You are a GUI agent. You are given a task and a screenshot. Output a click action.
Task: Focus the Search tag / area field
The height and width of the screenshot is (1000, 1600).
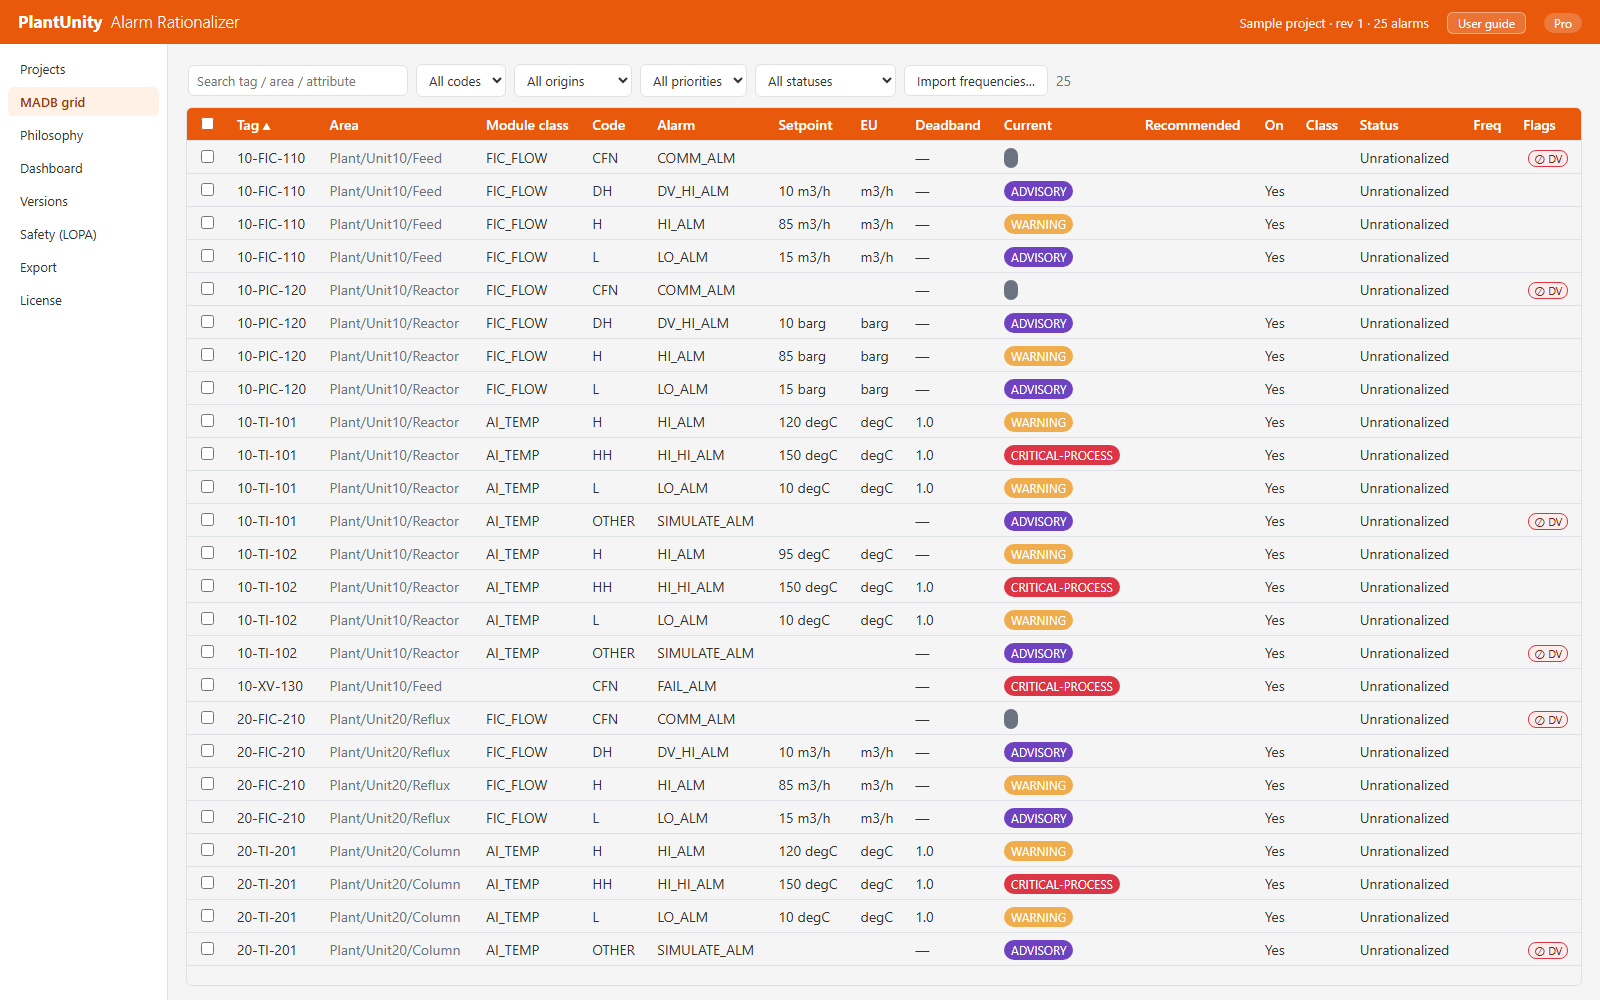pos(297,81)
